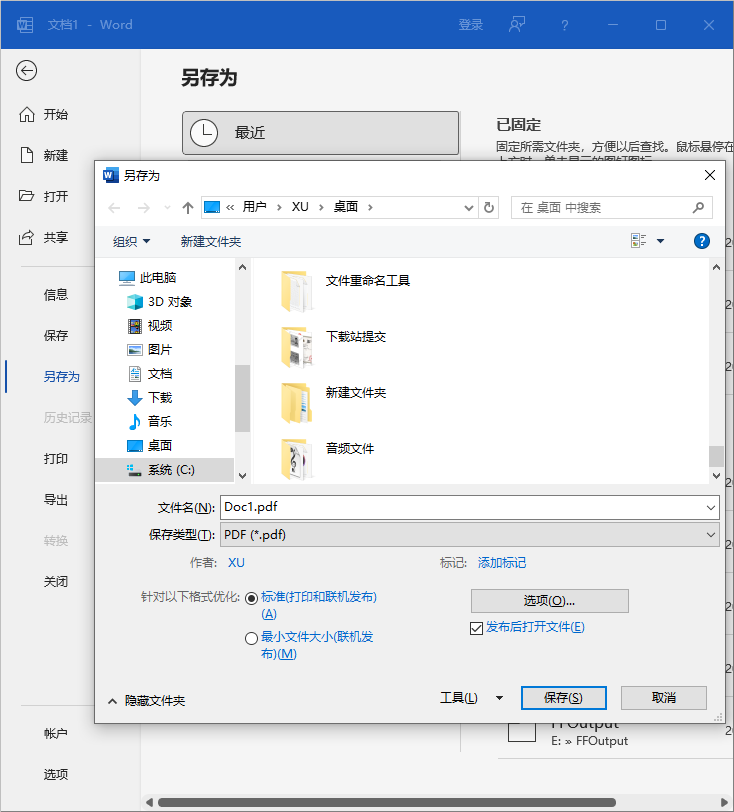
Task: Click the search magnifier icon
Action: coord(698,208)
